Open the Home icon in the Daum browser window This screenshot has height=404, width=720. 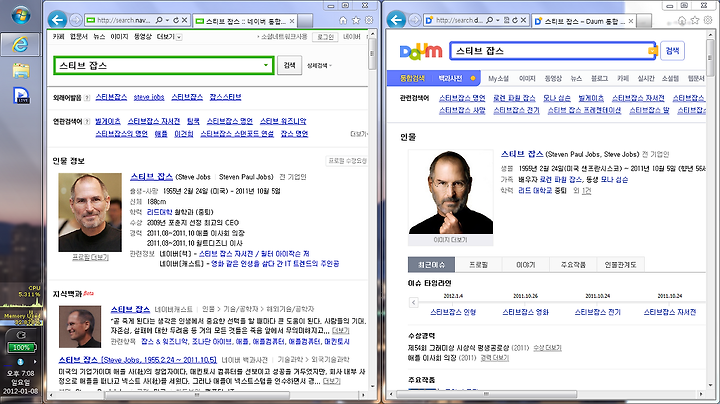coord(682,20)
